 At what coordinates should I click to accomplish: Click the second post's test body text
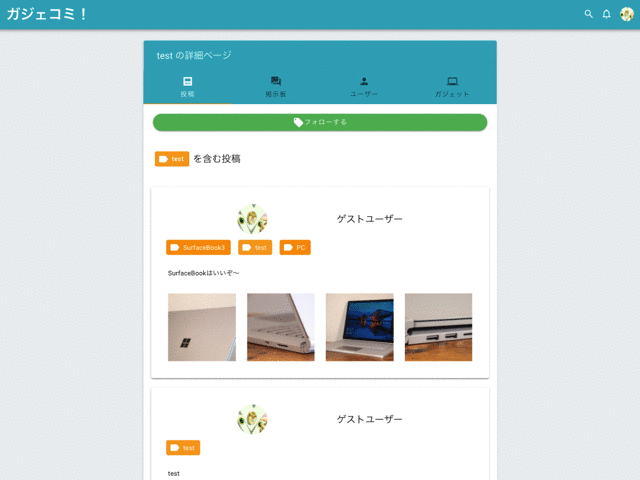(173, 473)
